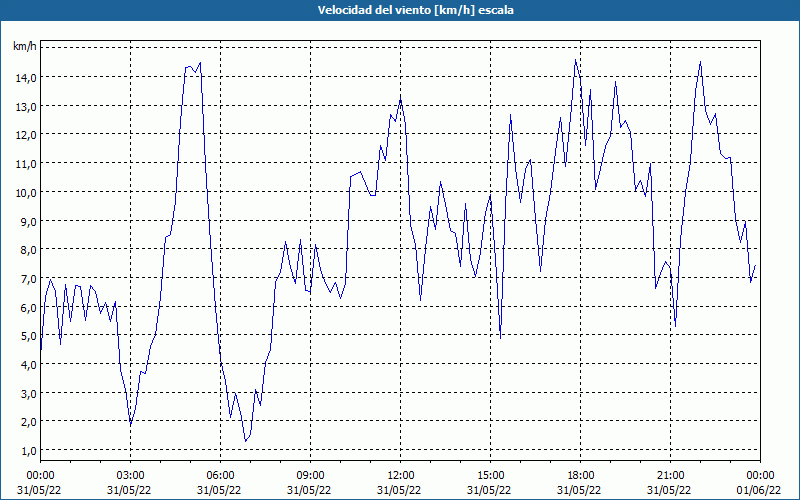This screenshot has width=800, height=500.
Task: Click the y-axis value 1,0
Action: (29, 451)
